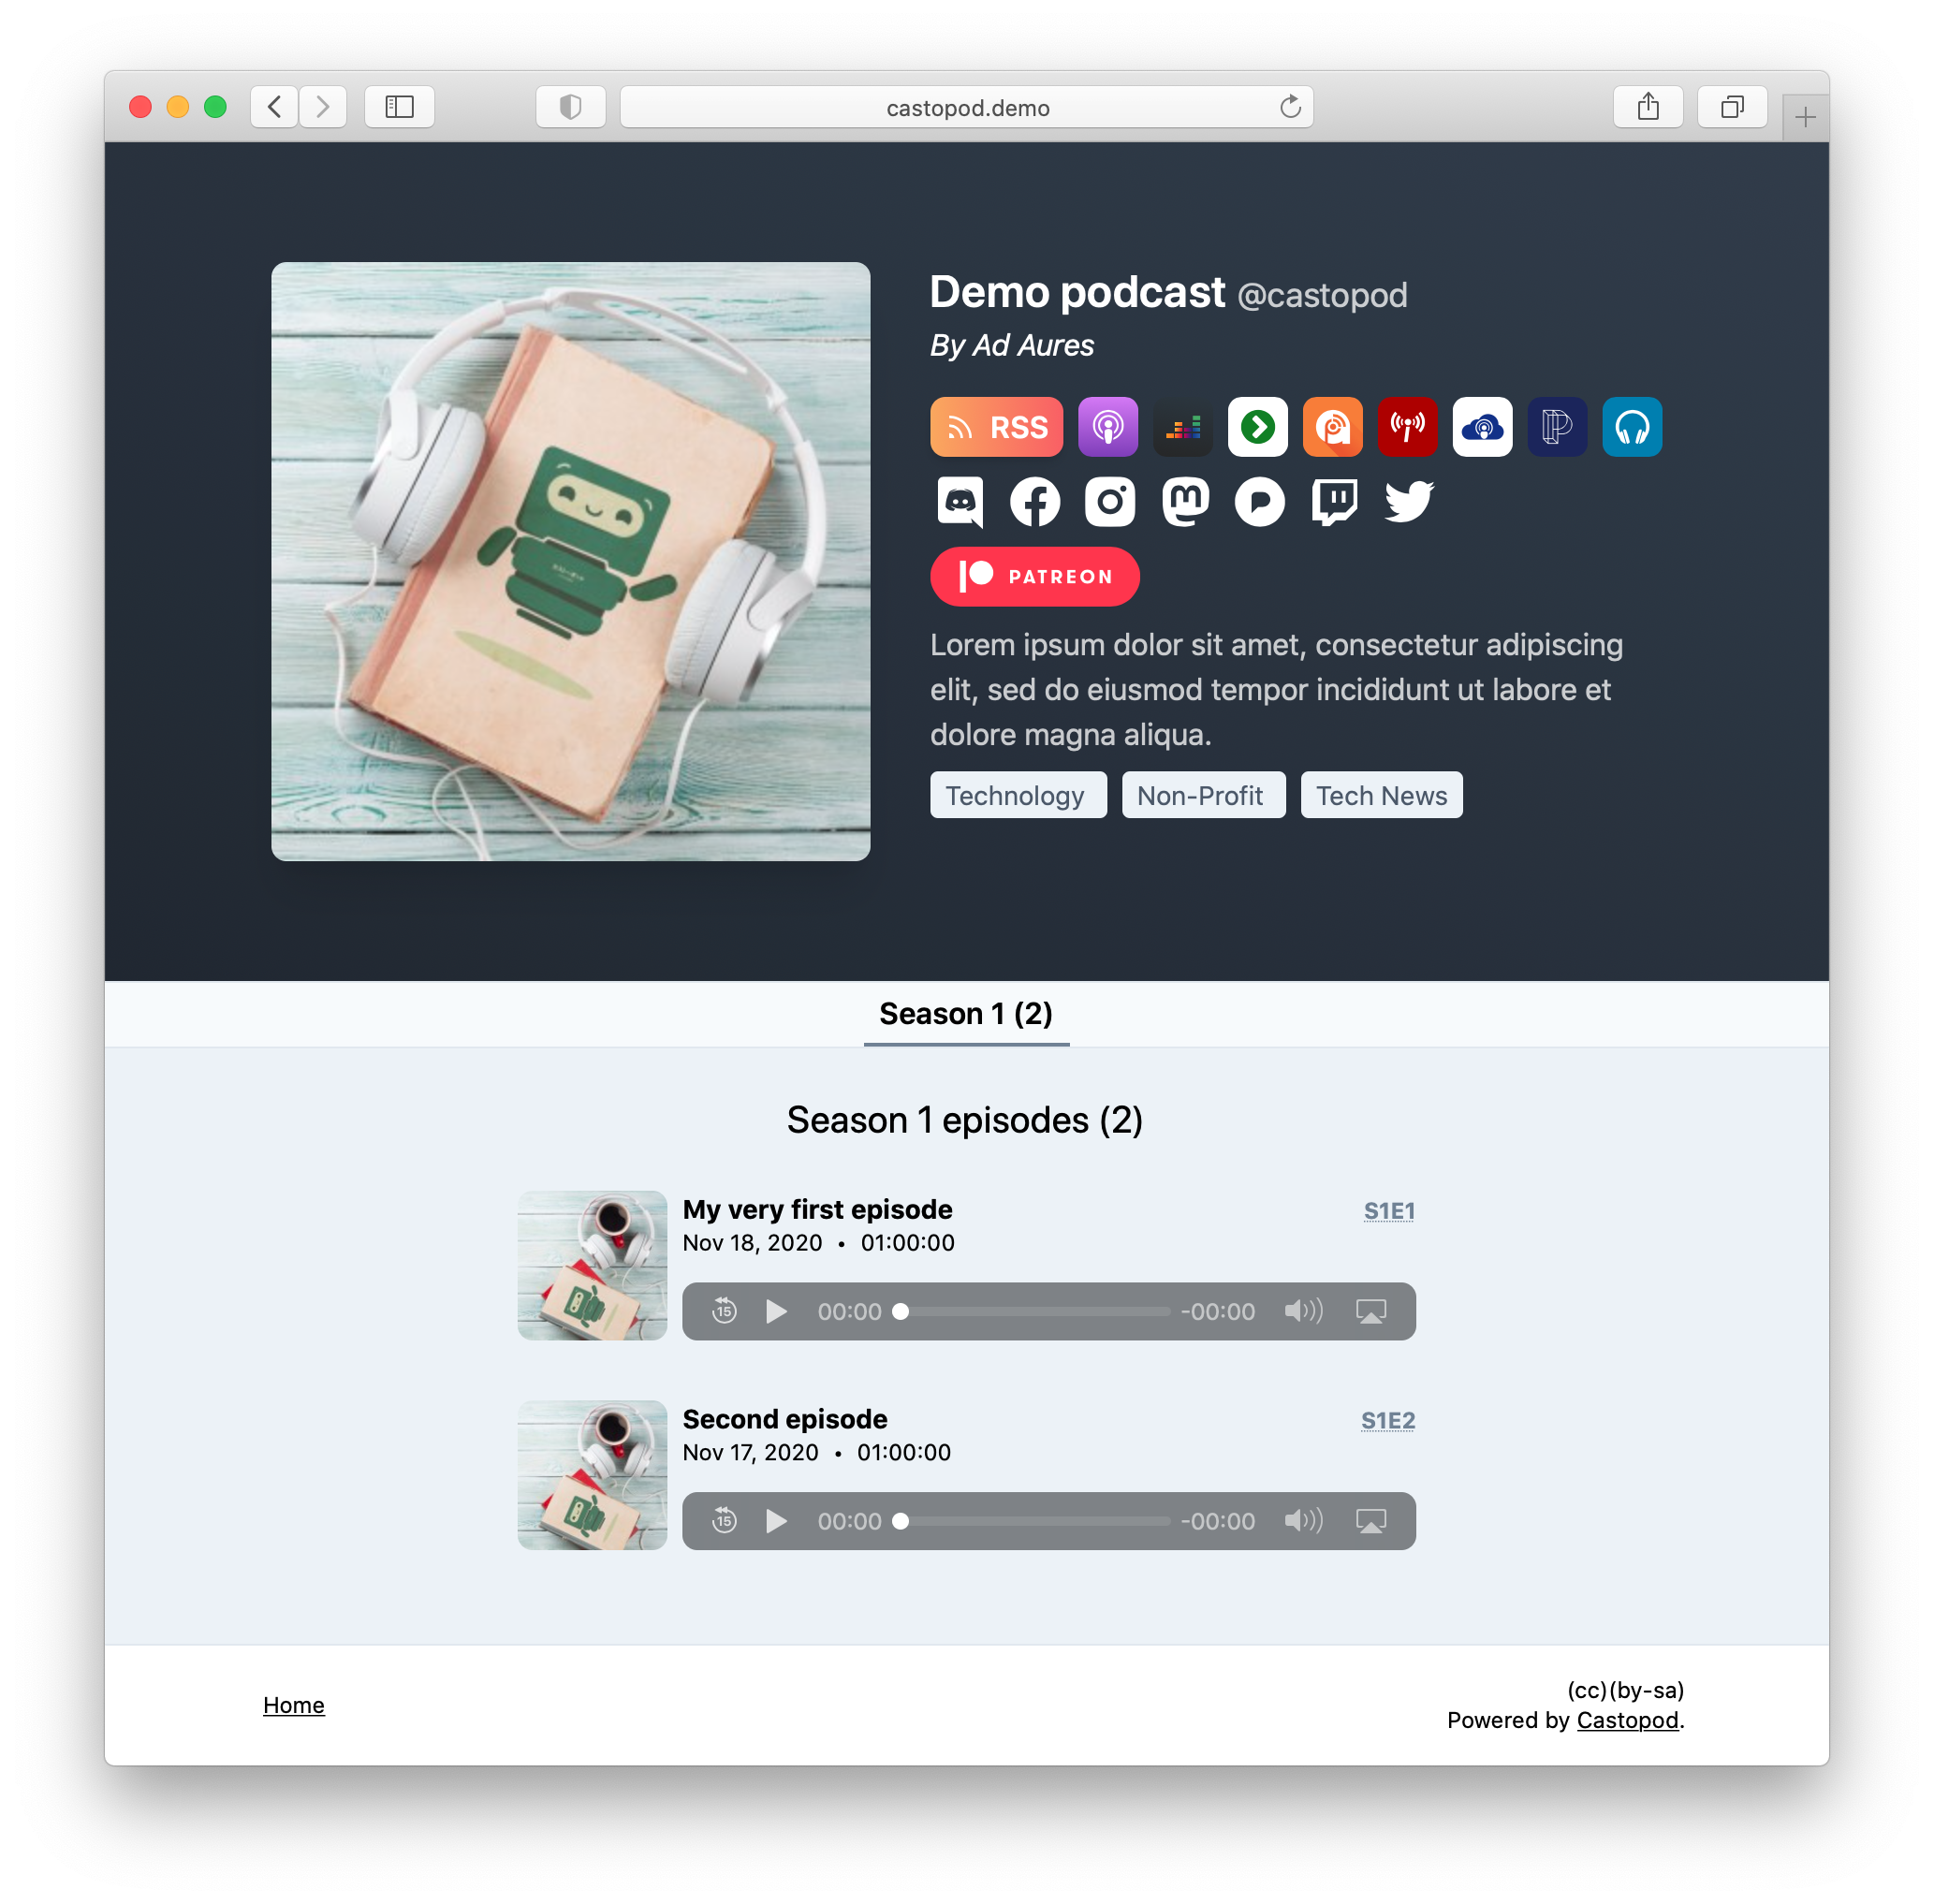Click the Mastodon social icon
This screenshot has height=1904, width=1934.
[x=1184, y=502]
